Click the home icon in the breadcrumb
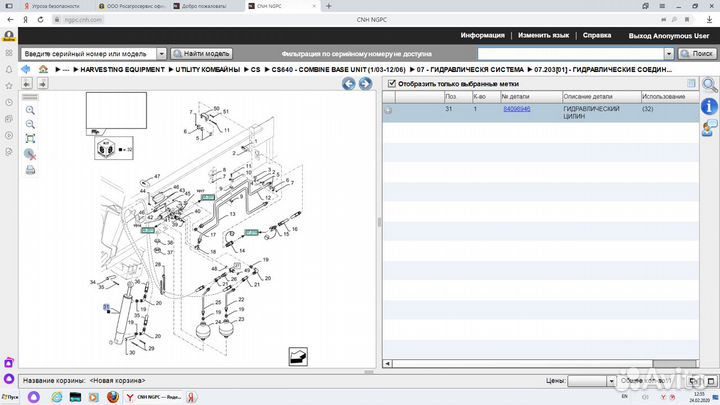 [x=42, y=69]
